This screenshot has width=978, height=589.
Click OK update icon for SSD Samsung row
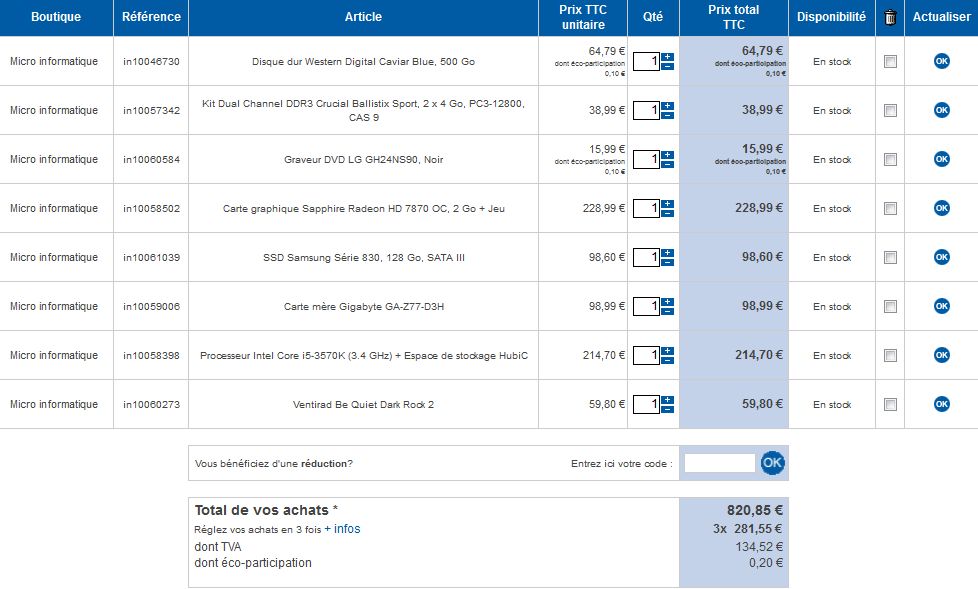pyautogui.click(x=941, y=257)
